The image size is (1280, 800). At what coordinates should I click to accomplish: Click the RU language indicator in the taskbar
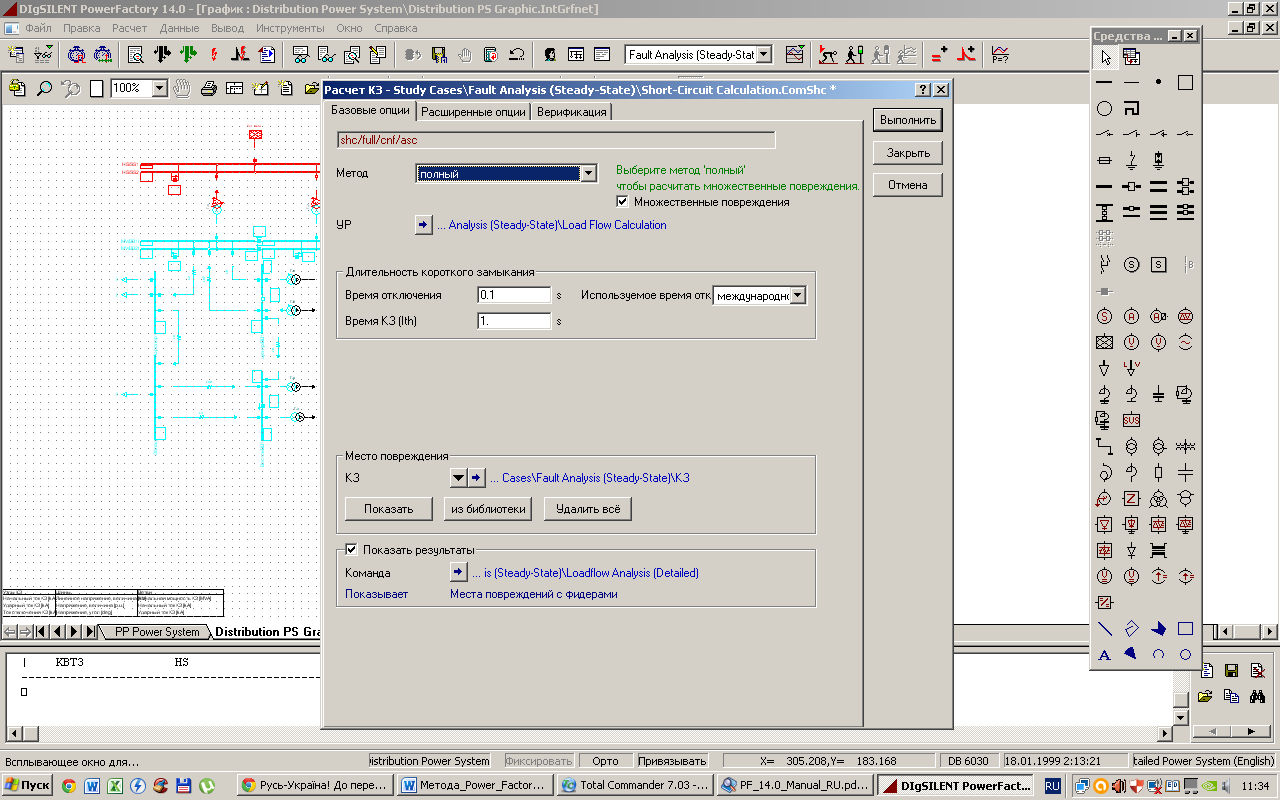pos(1052,787)
